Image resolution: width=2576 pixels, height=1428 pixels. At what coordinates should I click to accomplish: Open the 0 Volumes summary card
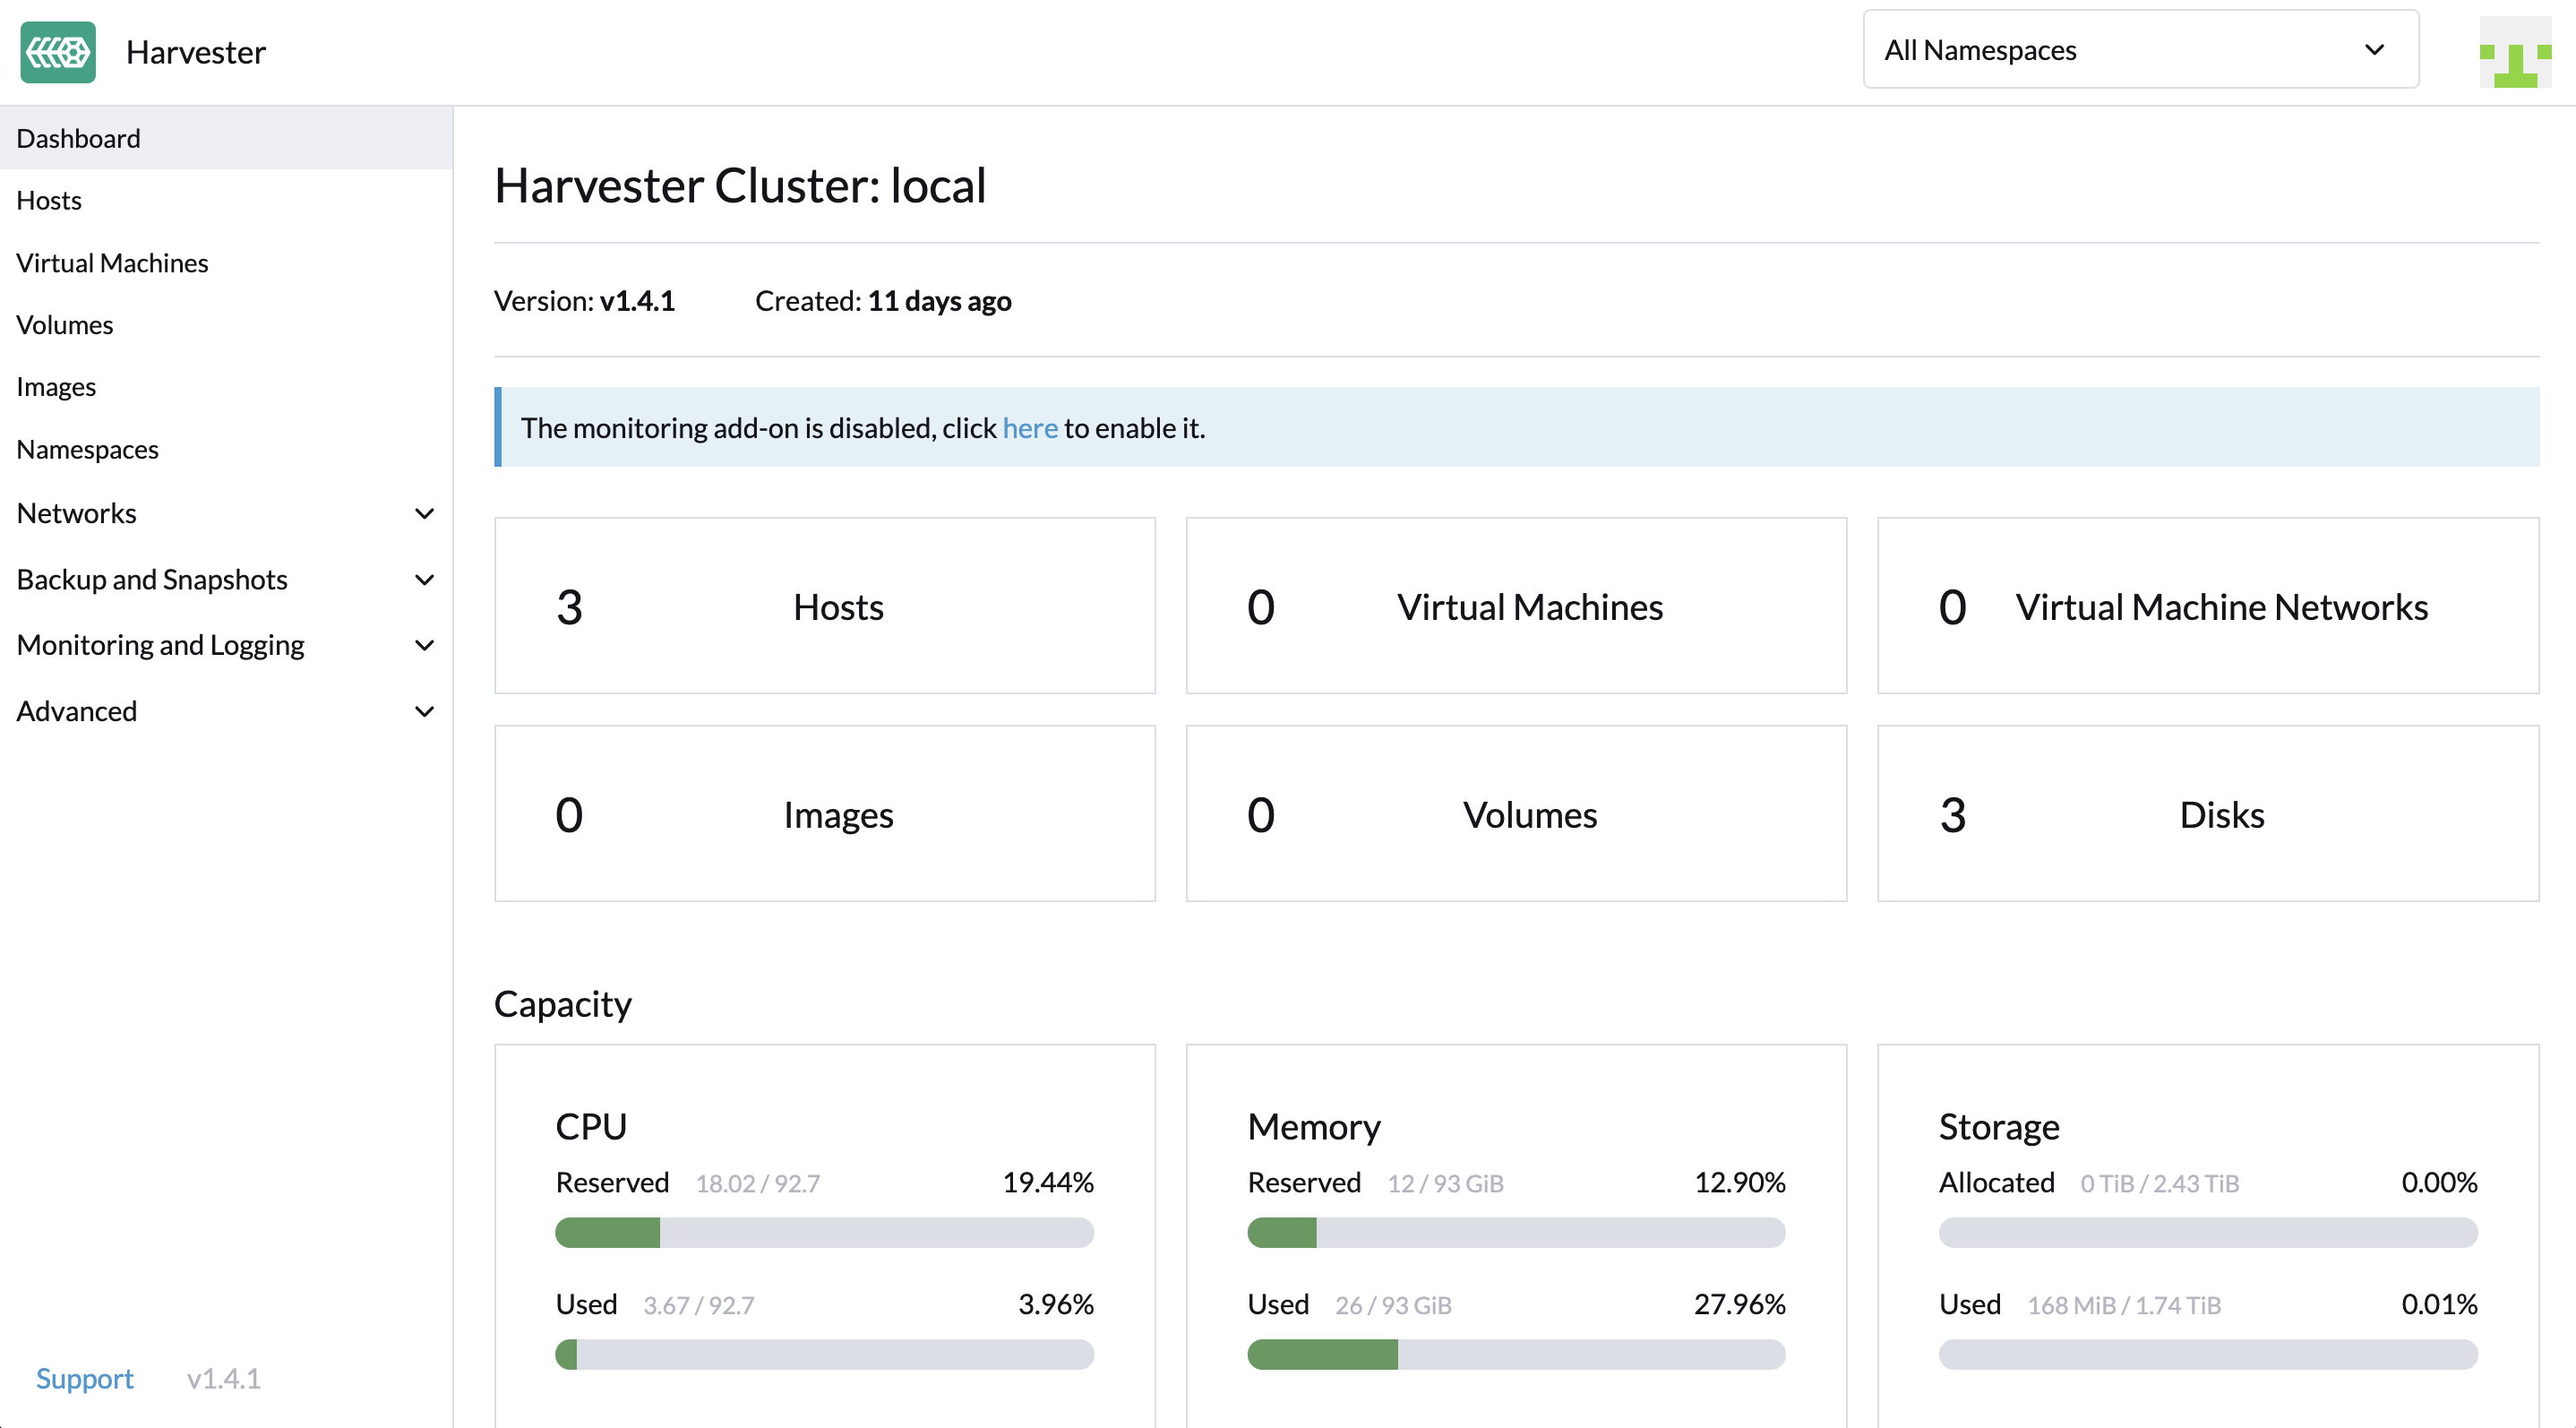click(x=1516, y=814)
